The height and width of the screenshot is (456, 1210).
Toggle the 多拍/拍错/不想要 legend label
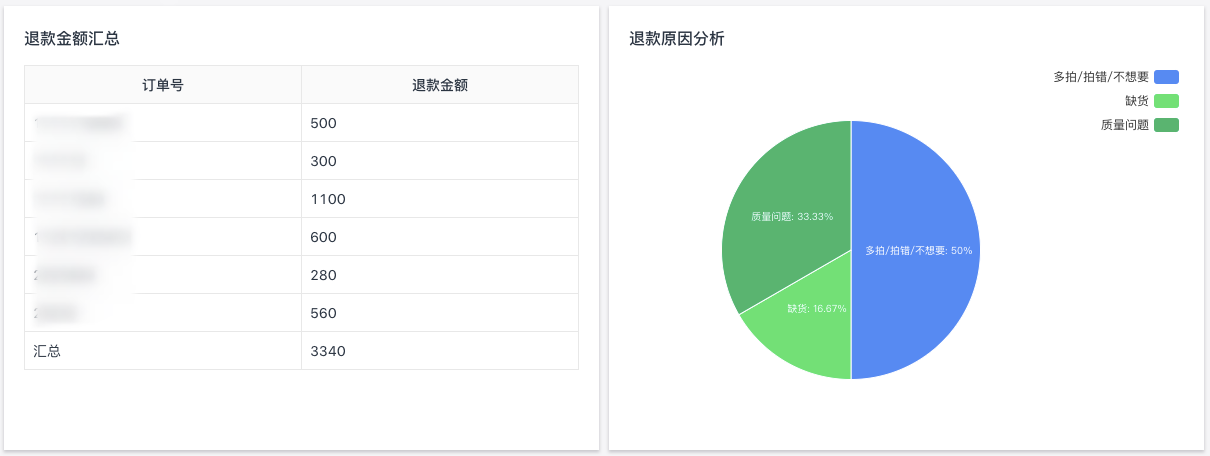point(1101,77)
